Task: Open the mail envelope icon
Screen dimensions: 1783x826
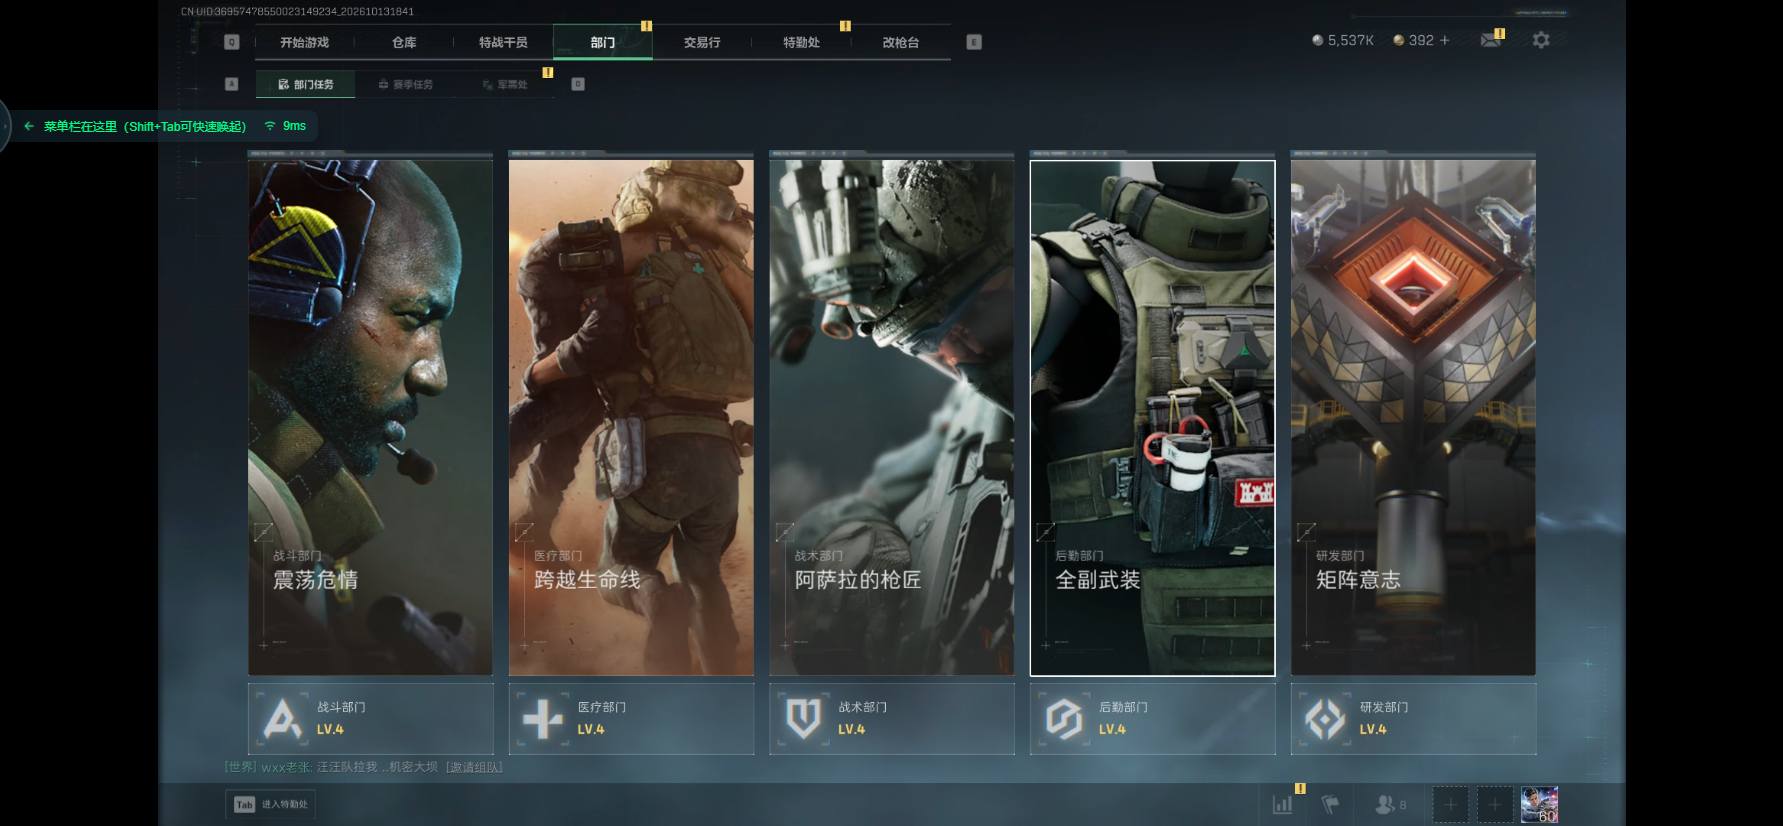Action: click(x=1490, y=40)
